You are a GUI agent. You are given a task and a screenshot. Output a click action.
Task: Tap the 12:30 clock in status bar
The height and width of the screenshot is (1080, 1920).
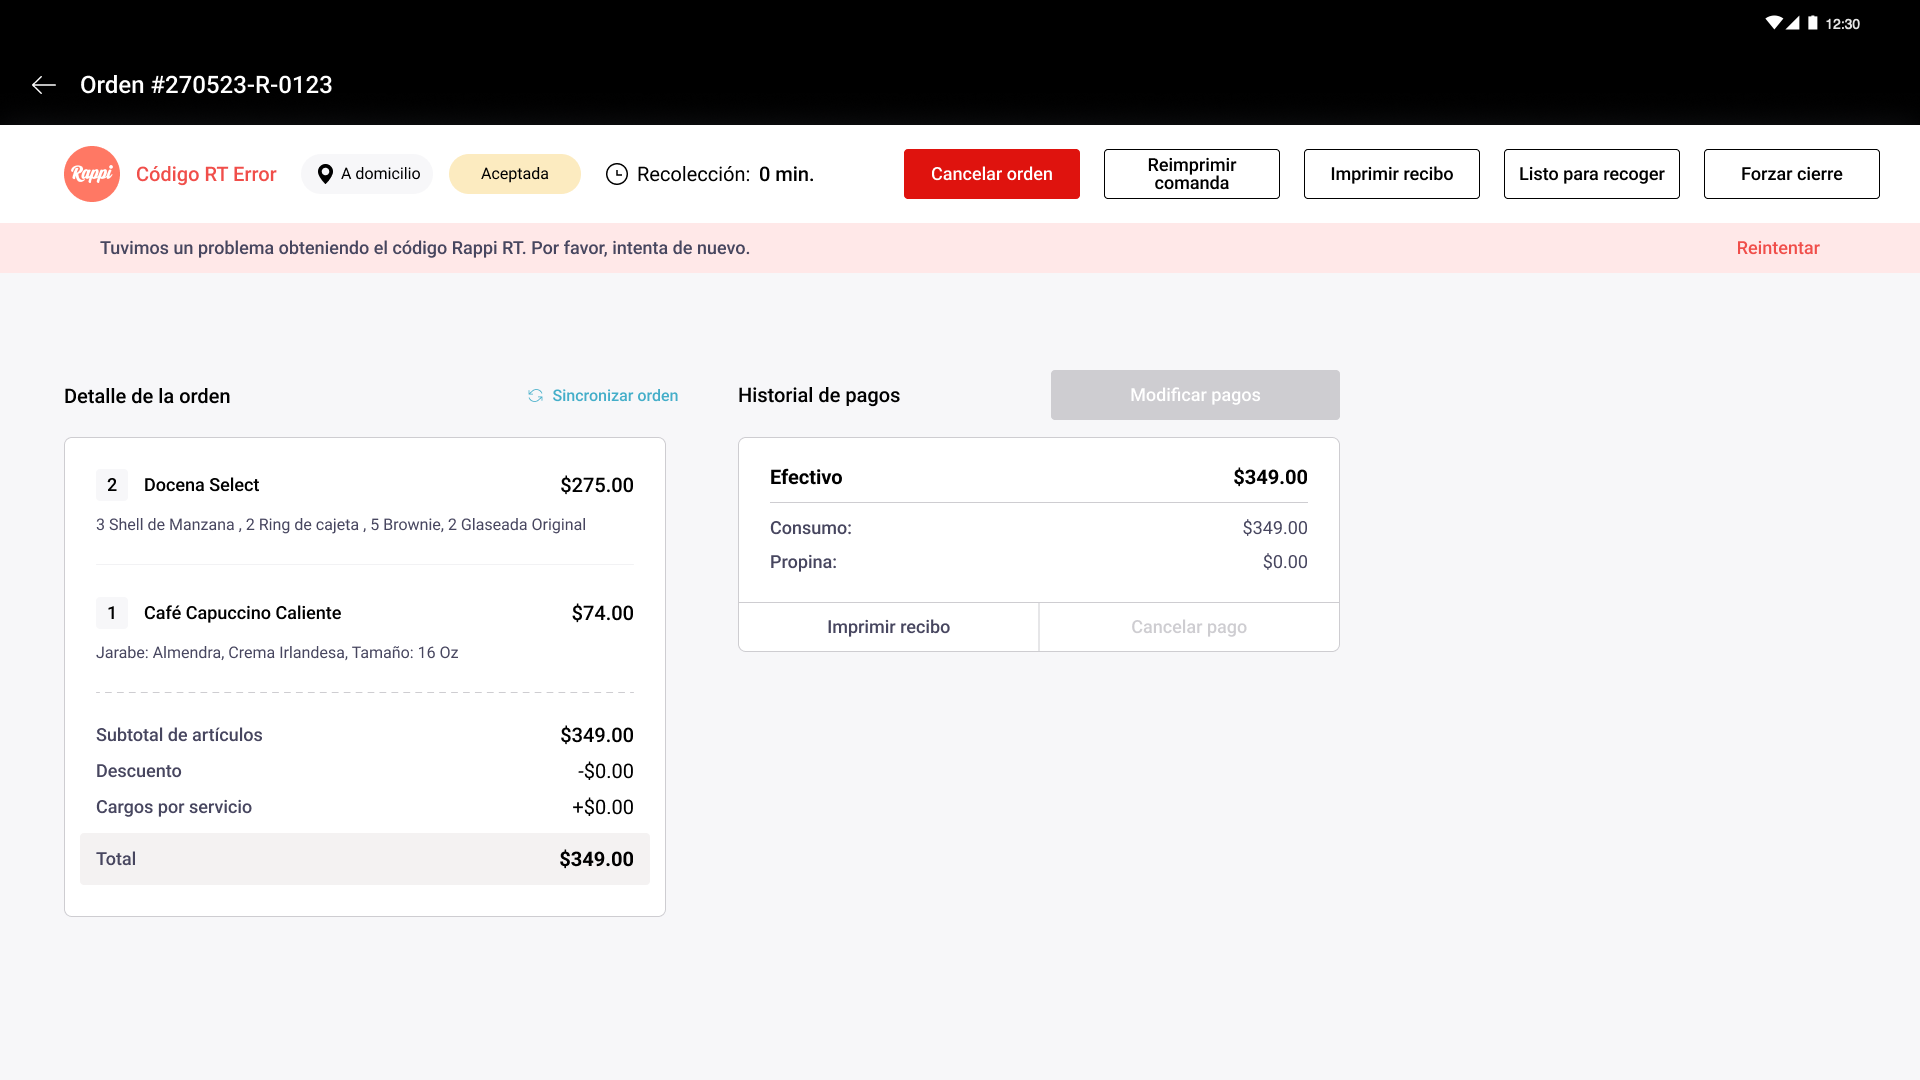(x=1842, y=24)
